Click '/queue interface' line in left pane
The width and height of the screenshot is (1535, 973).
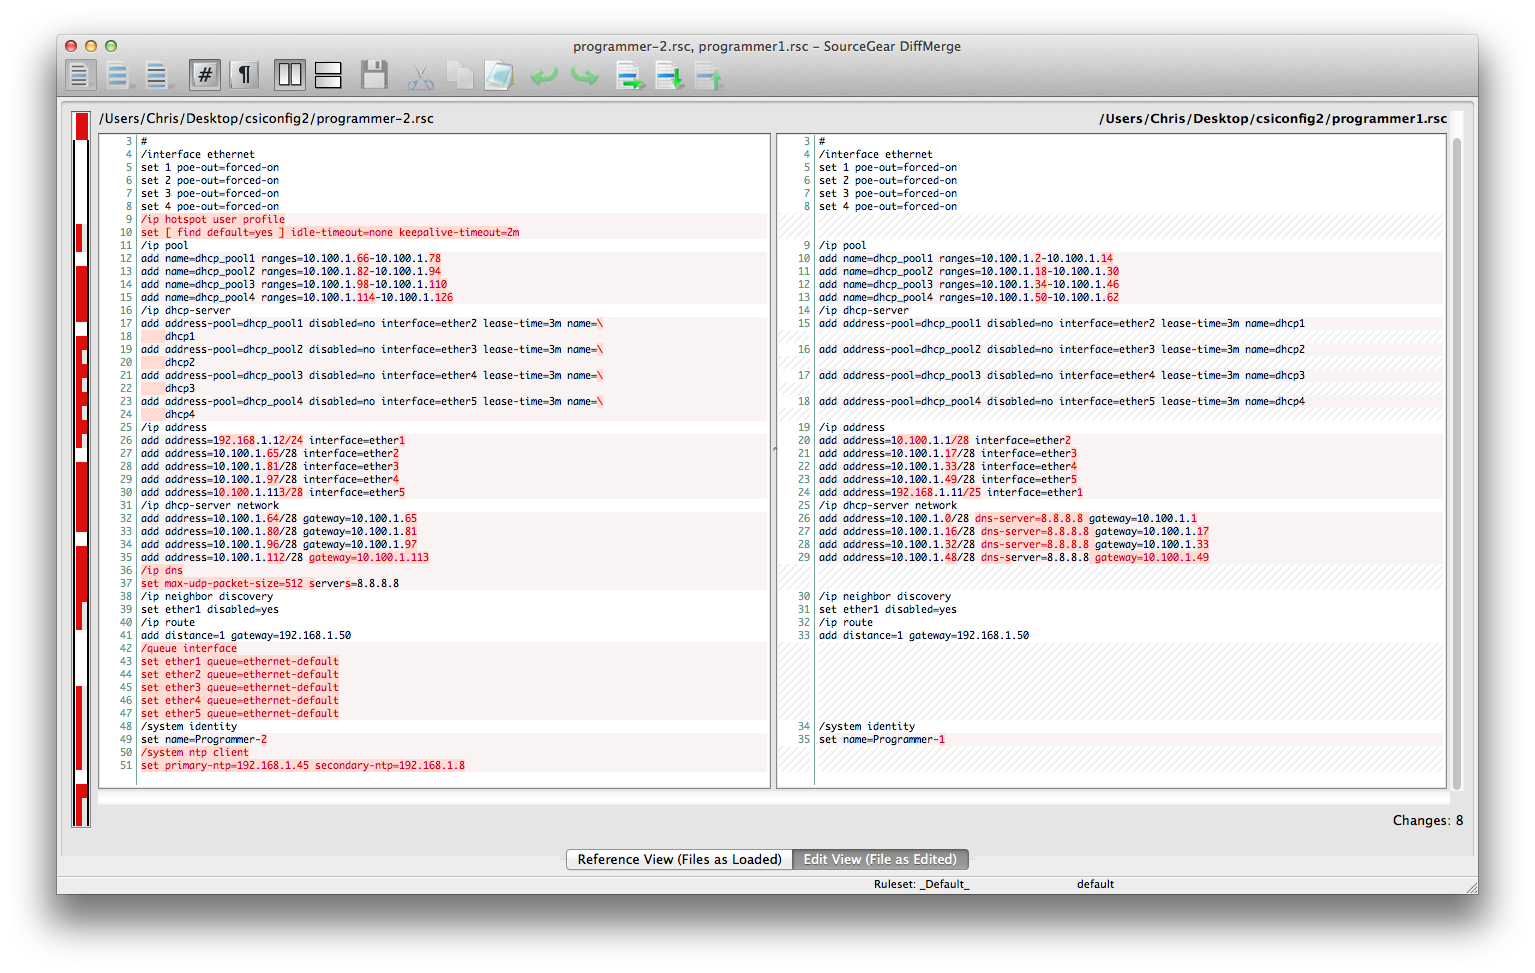point(189,648)
